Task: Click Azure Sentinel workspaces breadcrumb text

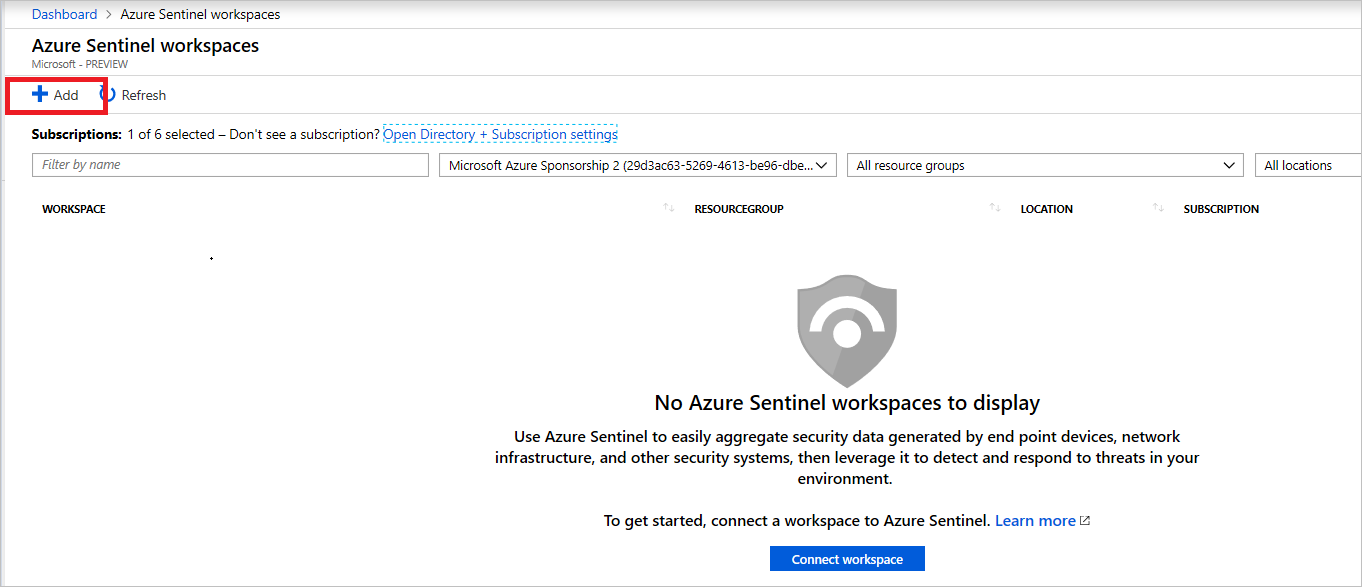Action: 200,14
